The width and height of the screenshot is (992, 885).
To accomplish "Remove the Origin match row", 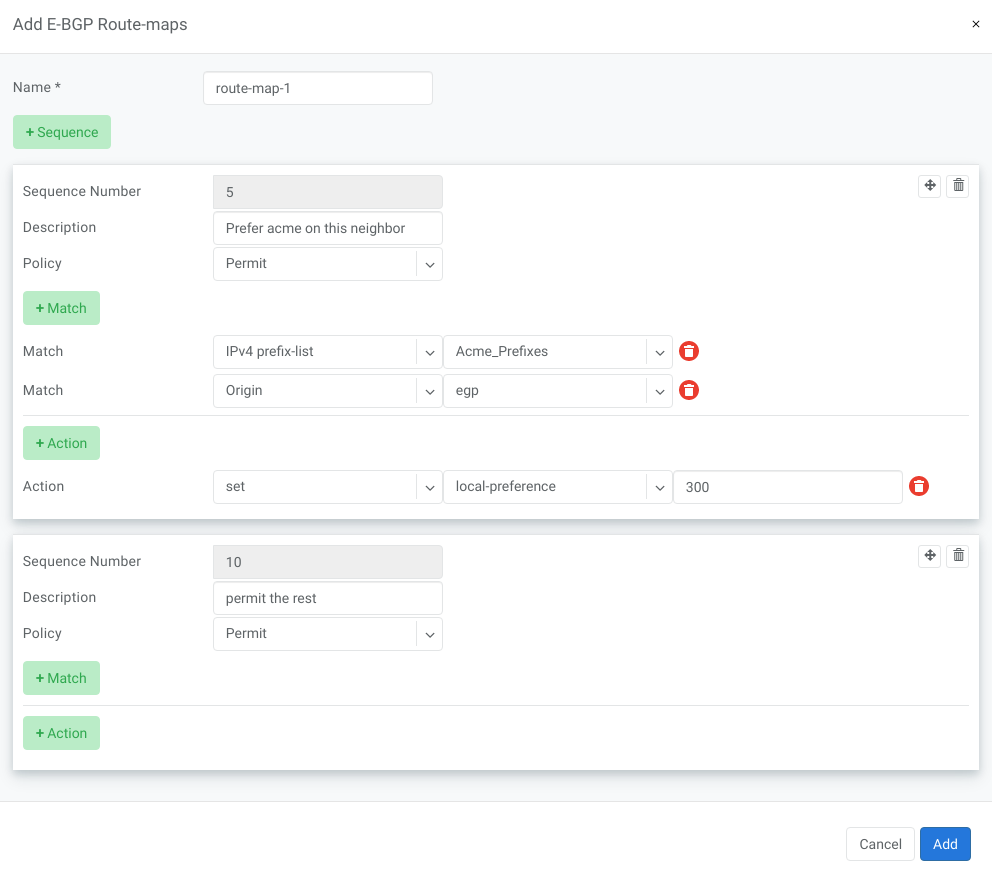I will (689, 390).
